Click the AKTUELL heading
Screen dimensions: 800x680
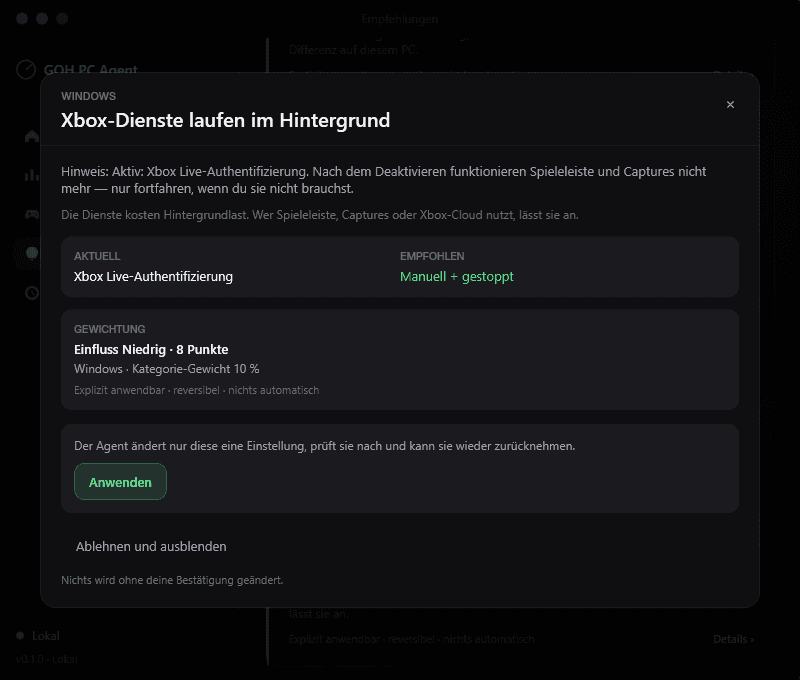pos(97,256)
